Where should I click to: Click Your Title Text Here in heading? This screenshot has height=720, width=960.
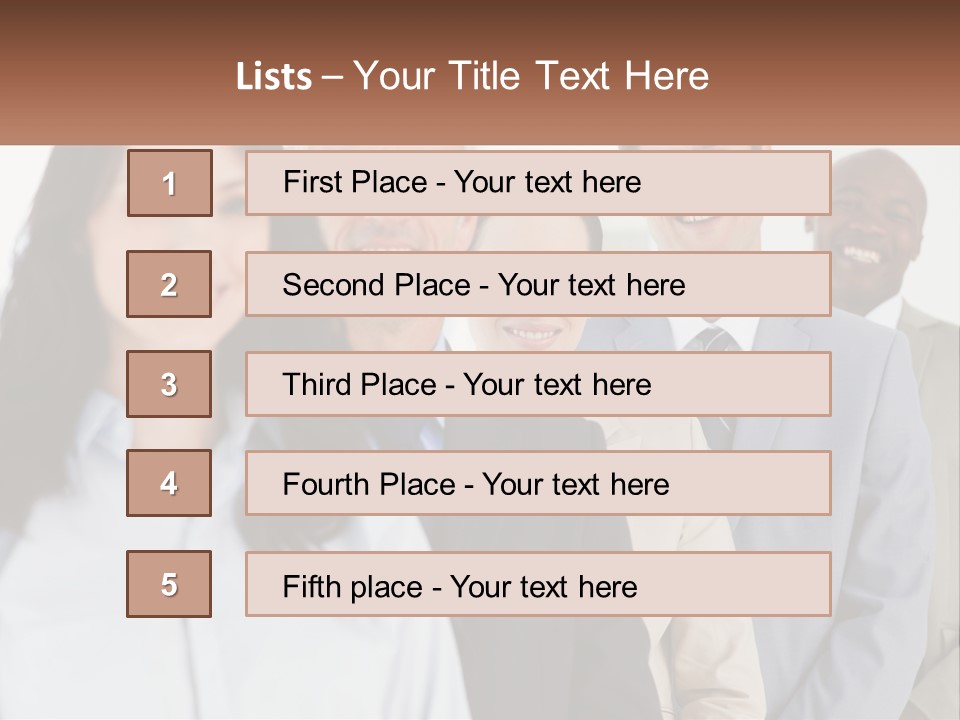click(531, 76)
